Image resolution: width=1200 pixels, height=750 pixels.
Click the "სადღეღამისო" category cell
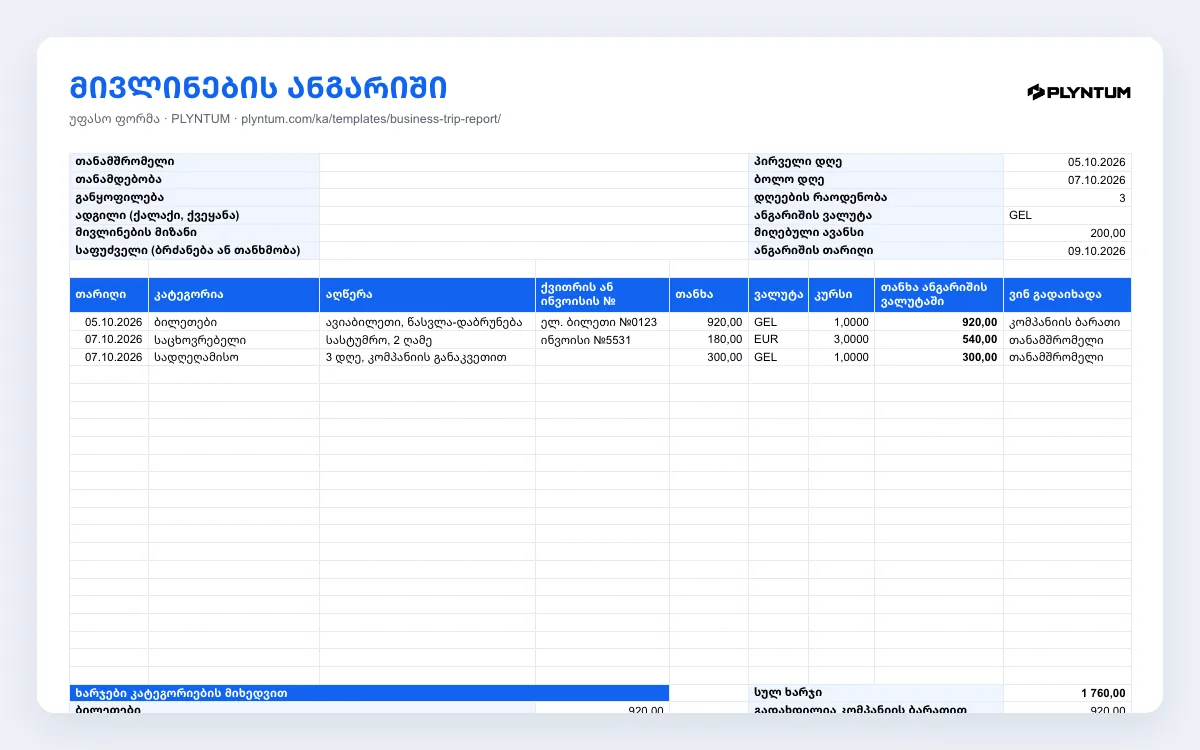click(234, 356)
